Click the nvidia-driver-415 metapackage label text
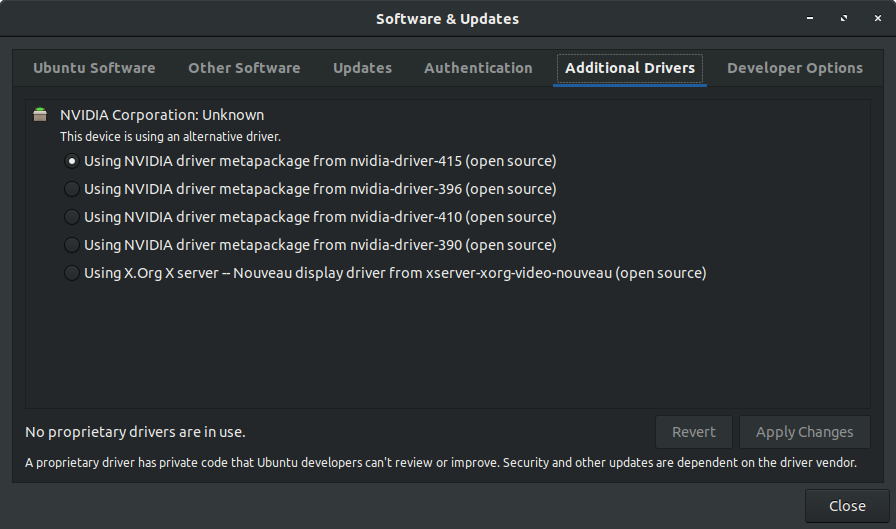This screenshot has width=896, height=529. [320, 161]
